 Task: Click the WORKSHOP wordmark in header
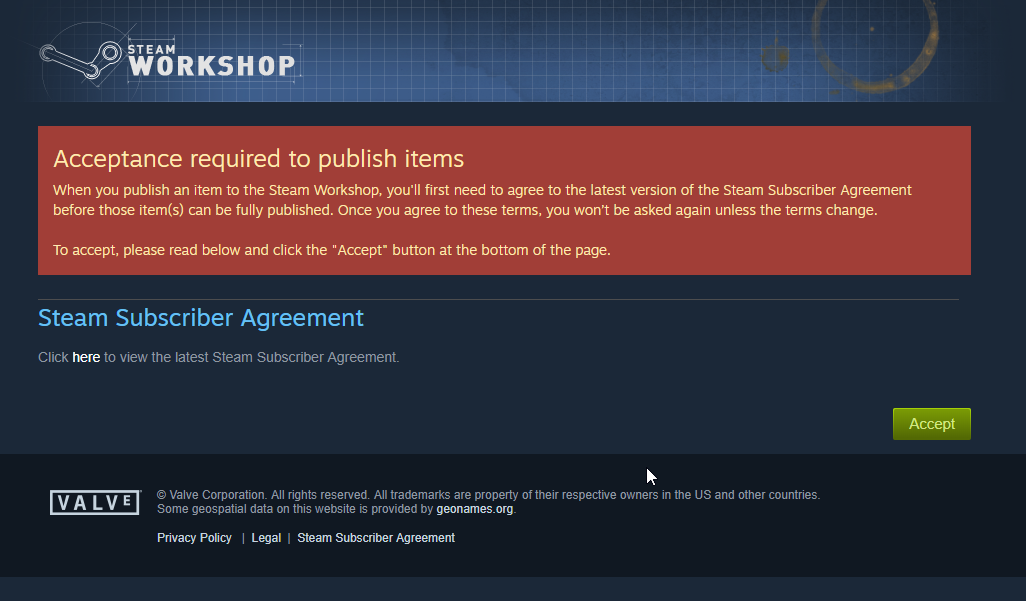212,66
